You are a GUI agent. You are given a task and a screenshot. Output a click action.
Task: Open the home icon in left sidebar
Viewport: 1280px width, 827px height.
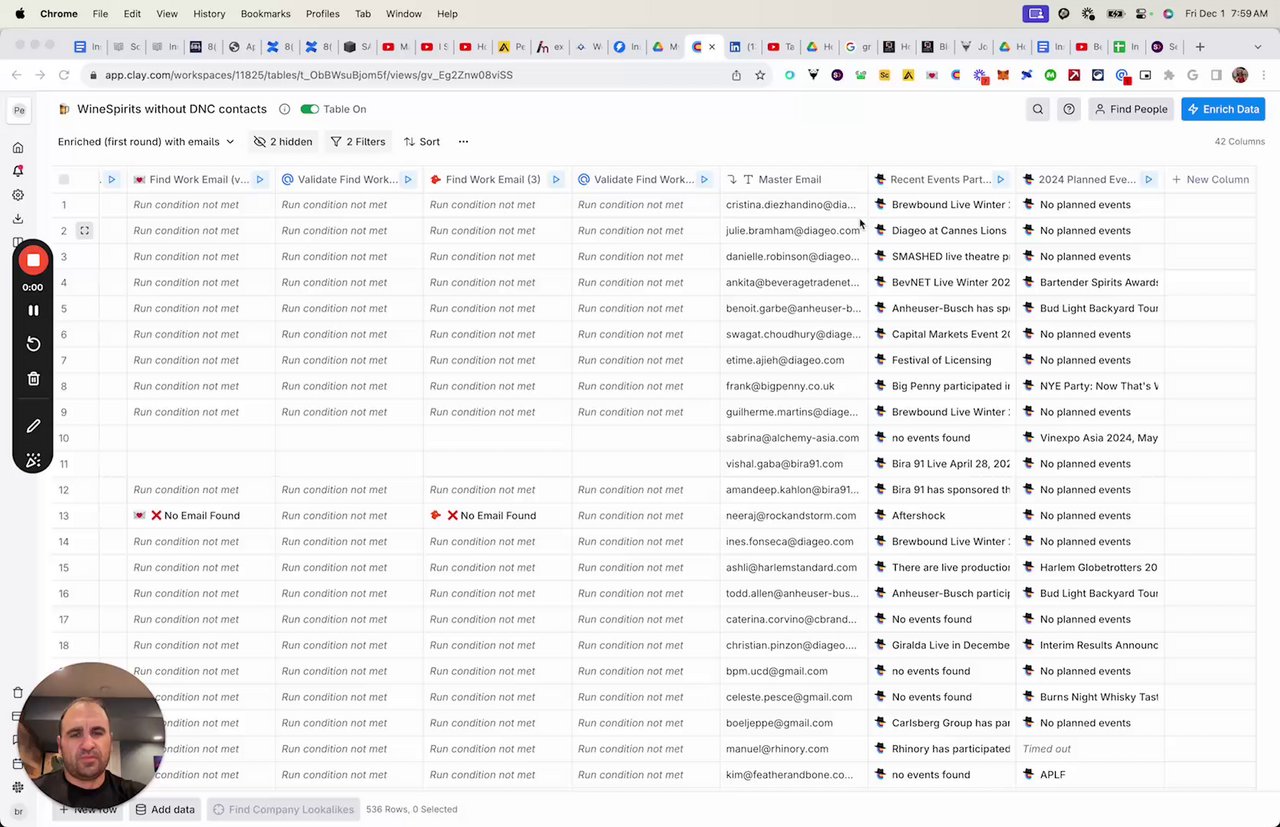(18, 148)
